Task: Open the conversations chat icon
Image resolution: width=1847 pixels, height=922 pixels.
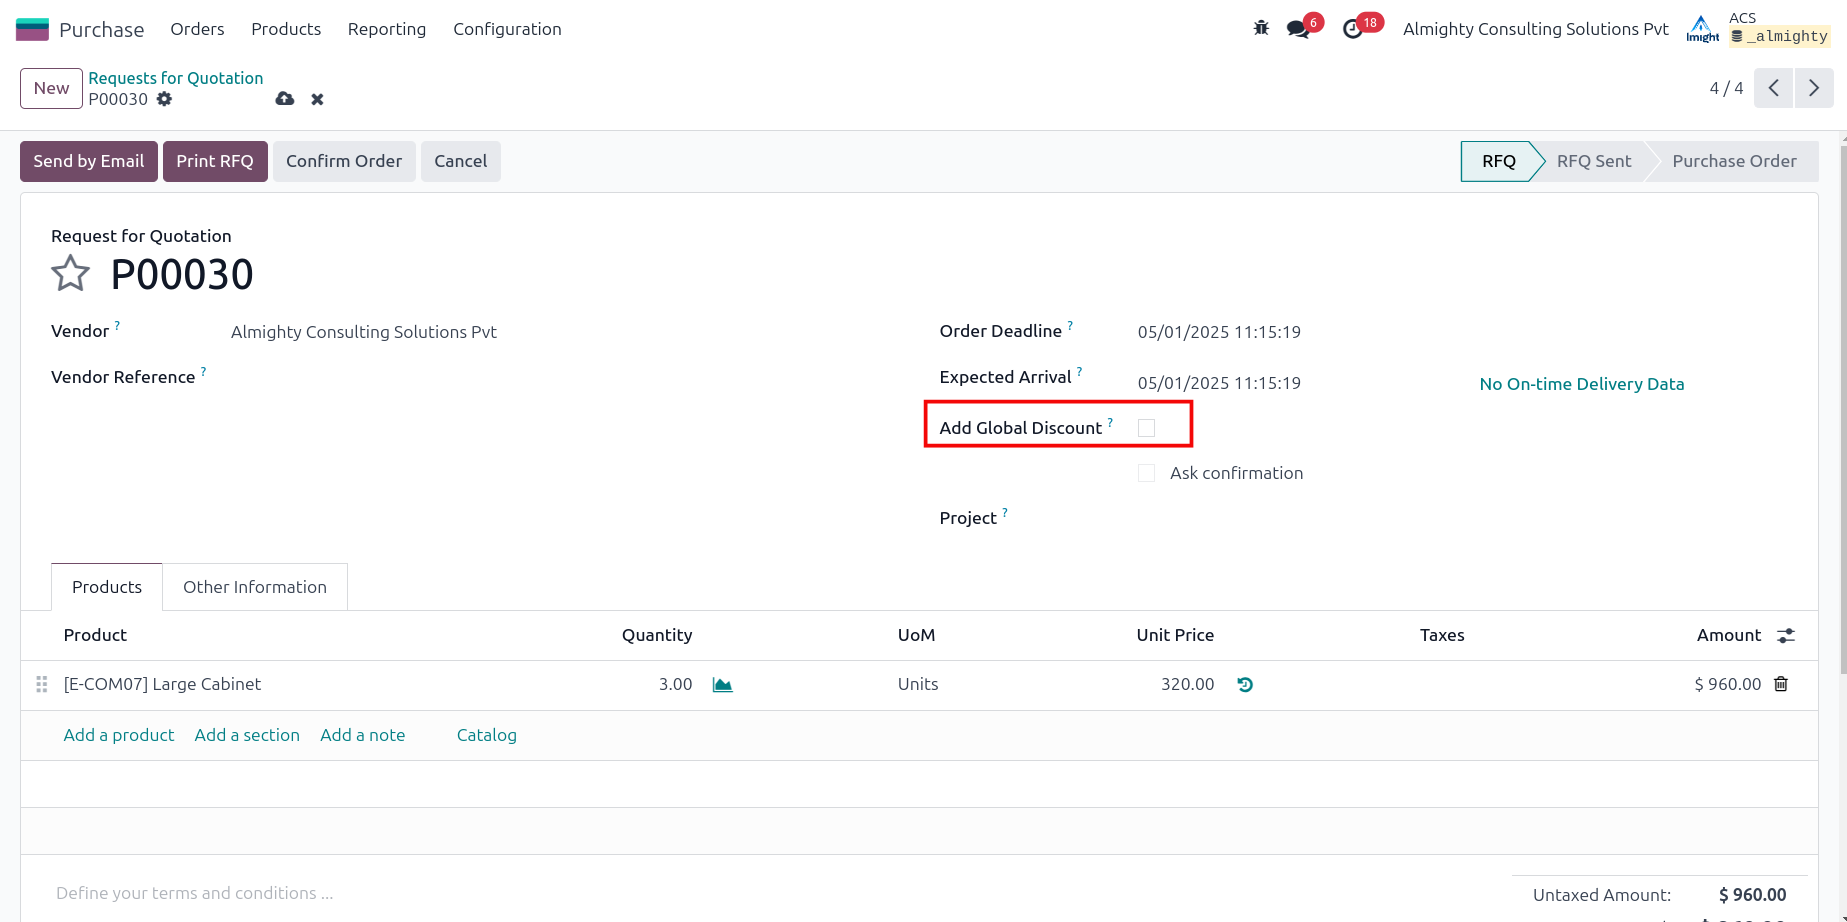Action: point(1298,29)
